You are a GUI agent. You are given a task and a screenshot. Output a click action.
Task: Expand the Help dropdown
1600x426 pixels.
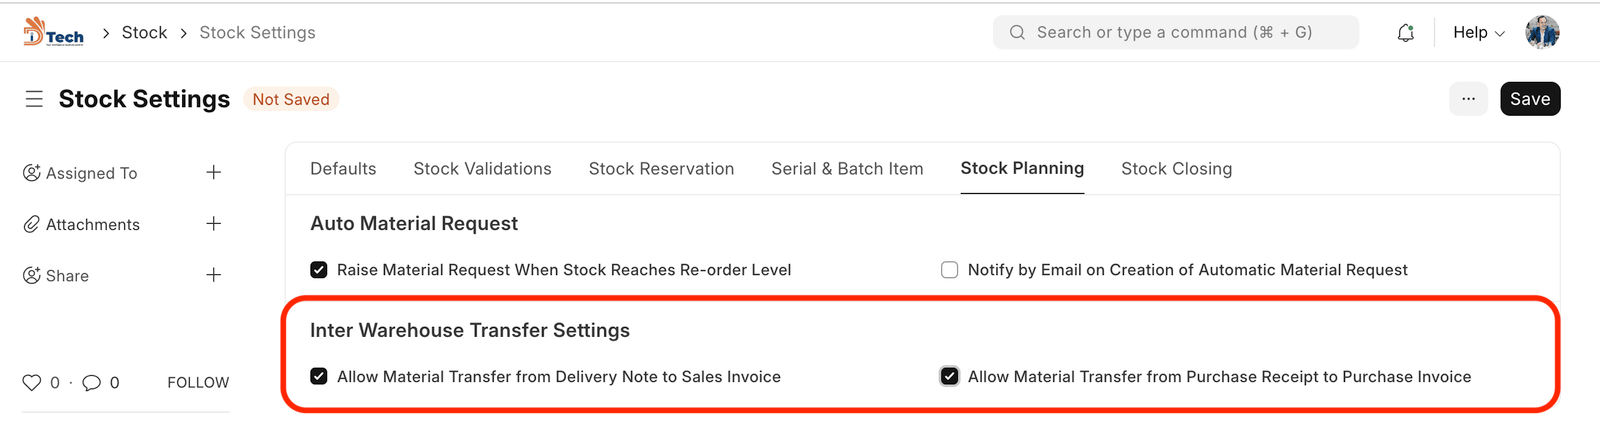click(1478, 33)
